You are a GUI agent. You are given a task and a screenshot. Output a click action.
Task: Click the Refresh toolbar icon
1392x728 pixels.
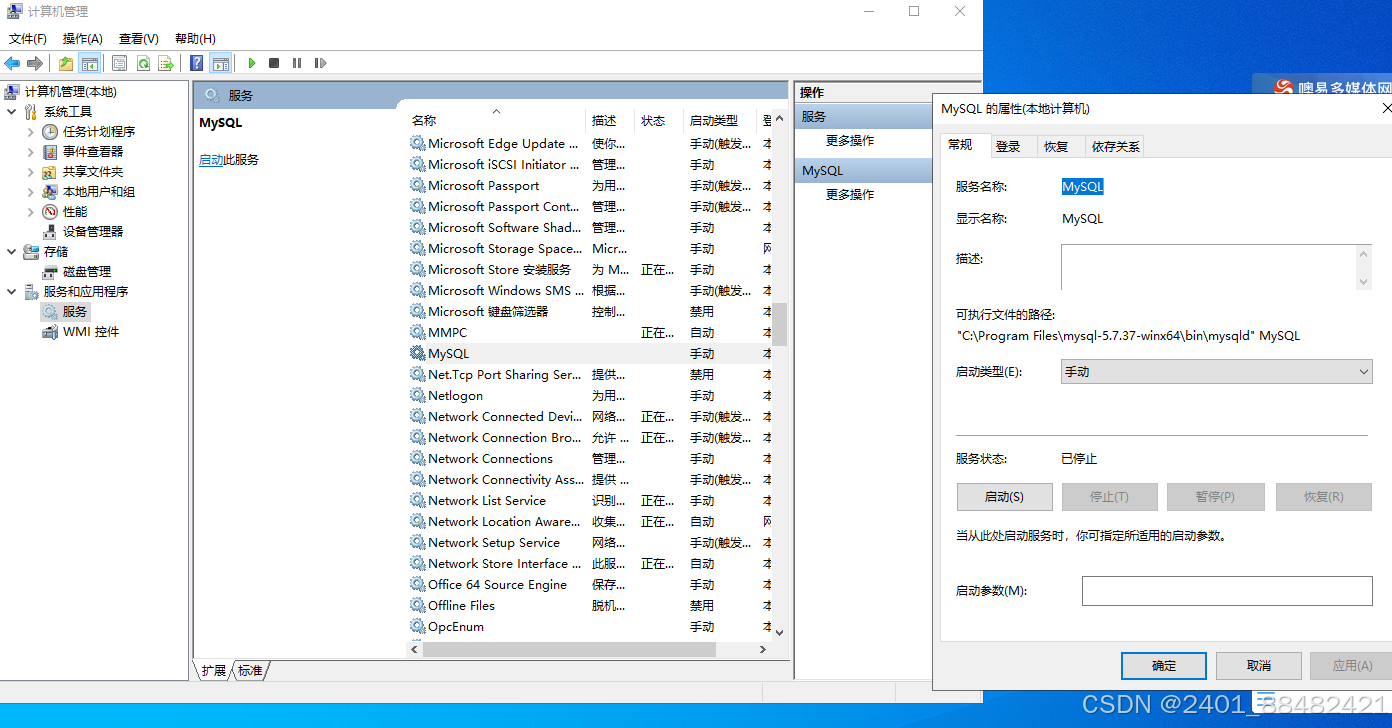(143, 63)
